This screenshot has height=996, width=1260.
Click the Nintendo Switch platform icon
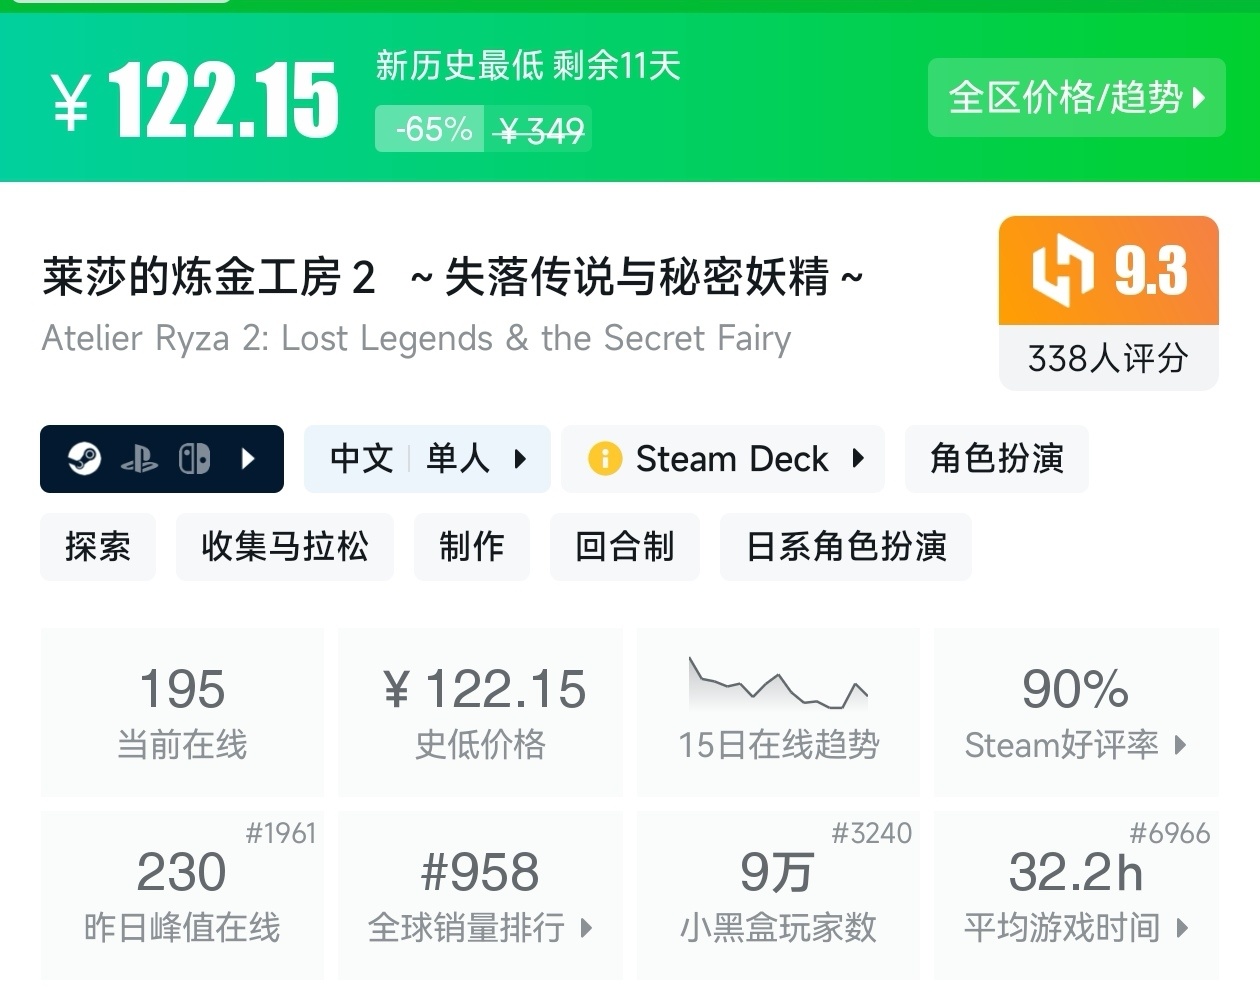pyautogui.click(x=194, y=459)
